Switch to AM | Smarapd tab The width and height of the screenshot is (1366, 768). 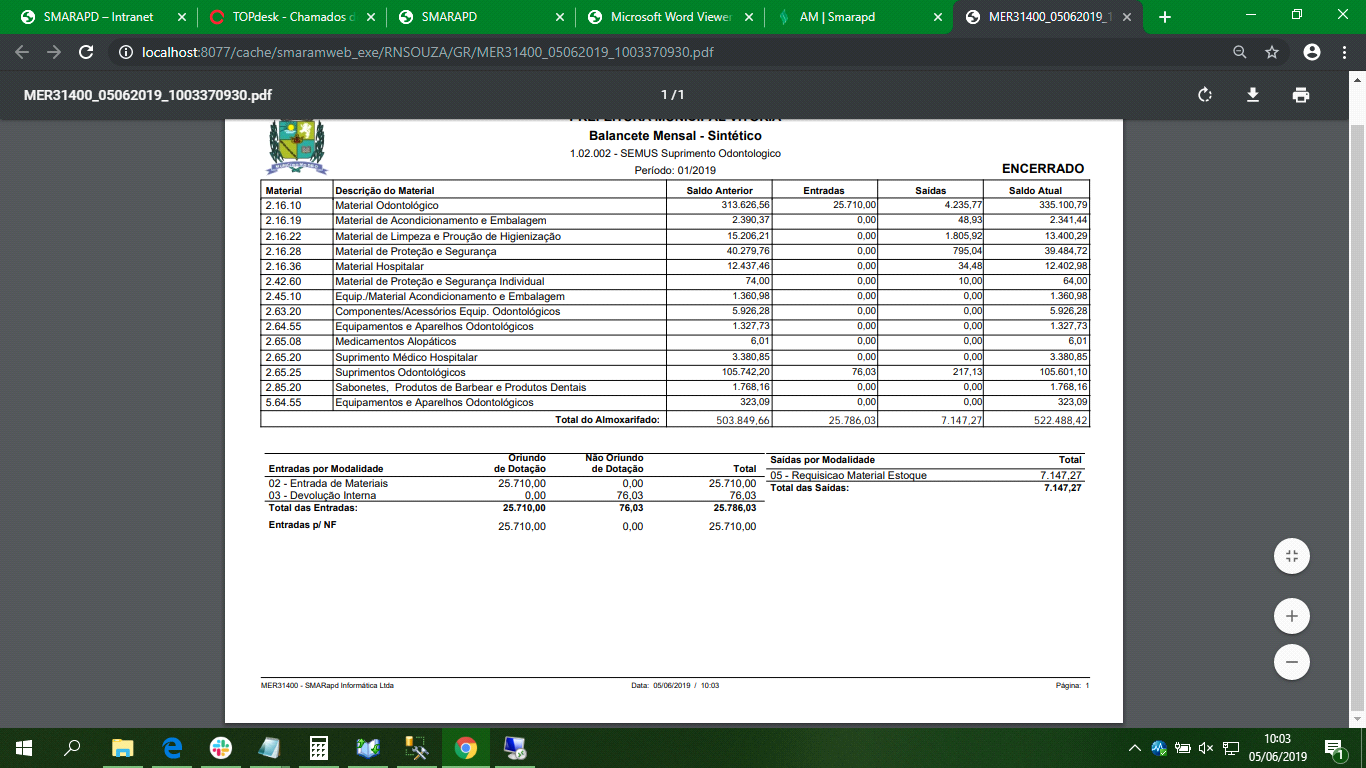pos(858,17)
